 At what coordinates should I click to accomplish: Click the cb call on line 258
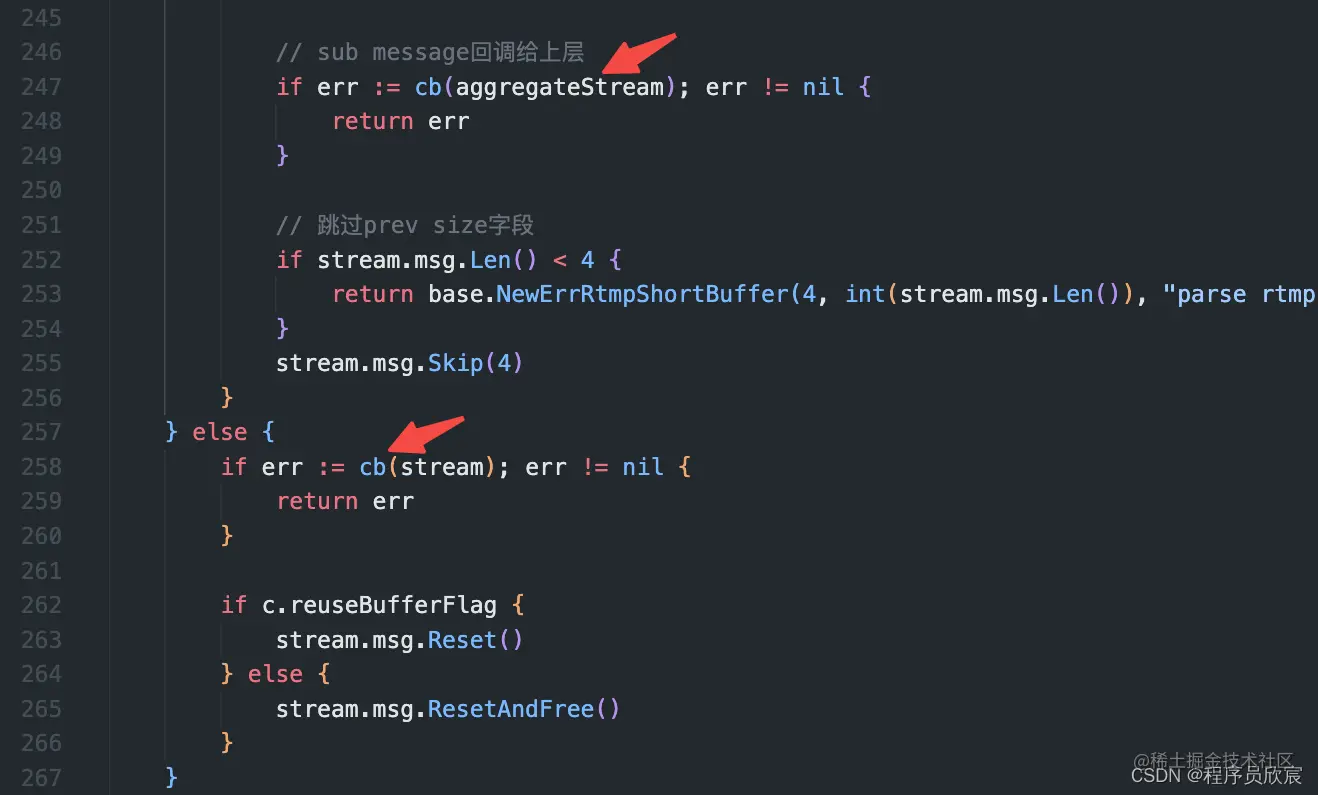(373, 466)
